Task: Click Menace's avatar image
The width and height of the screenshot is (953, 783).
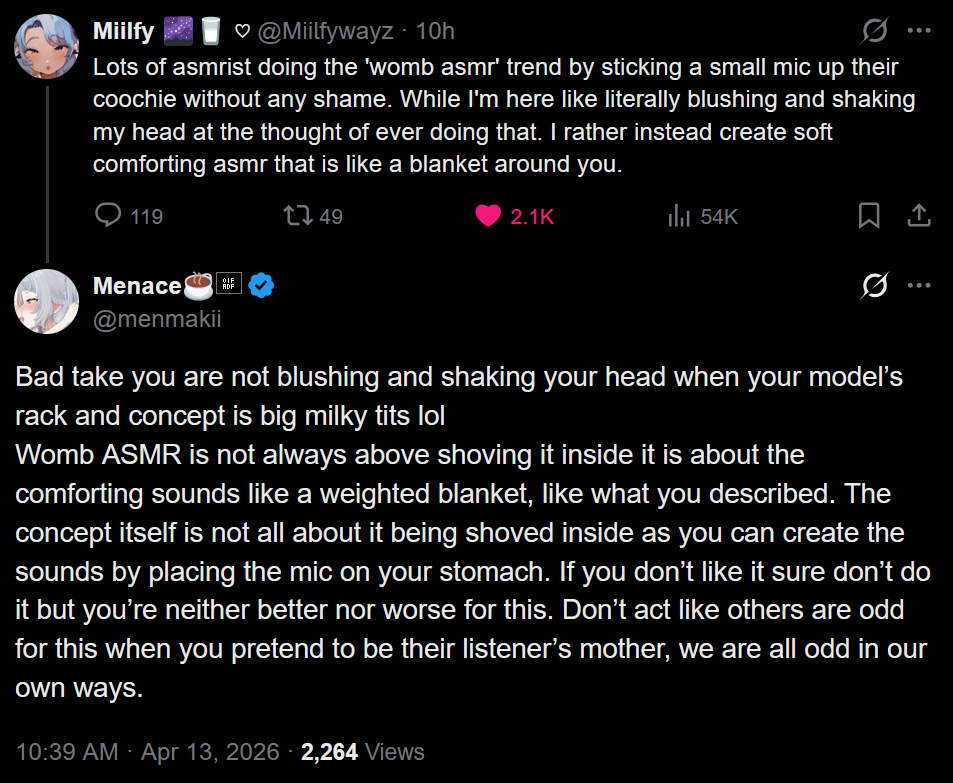Action: point(46,301)
